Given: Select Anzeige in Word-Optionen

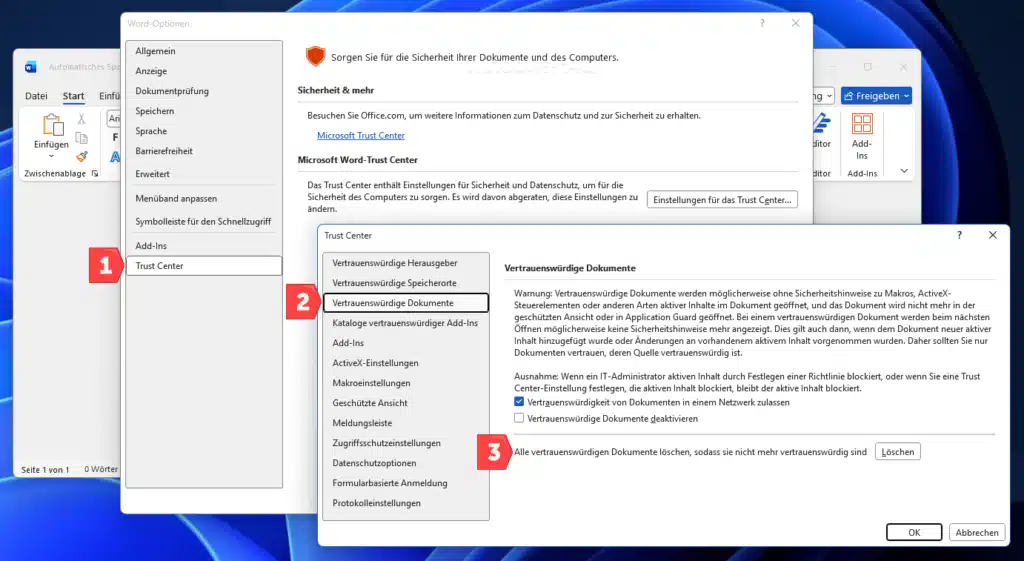Looking at the screenshot, I should (x=204, y=71).
